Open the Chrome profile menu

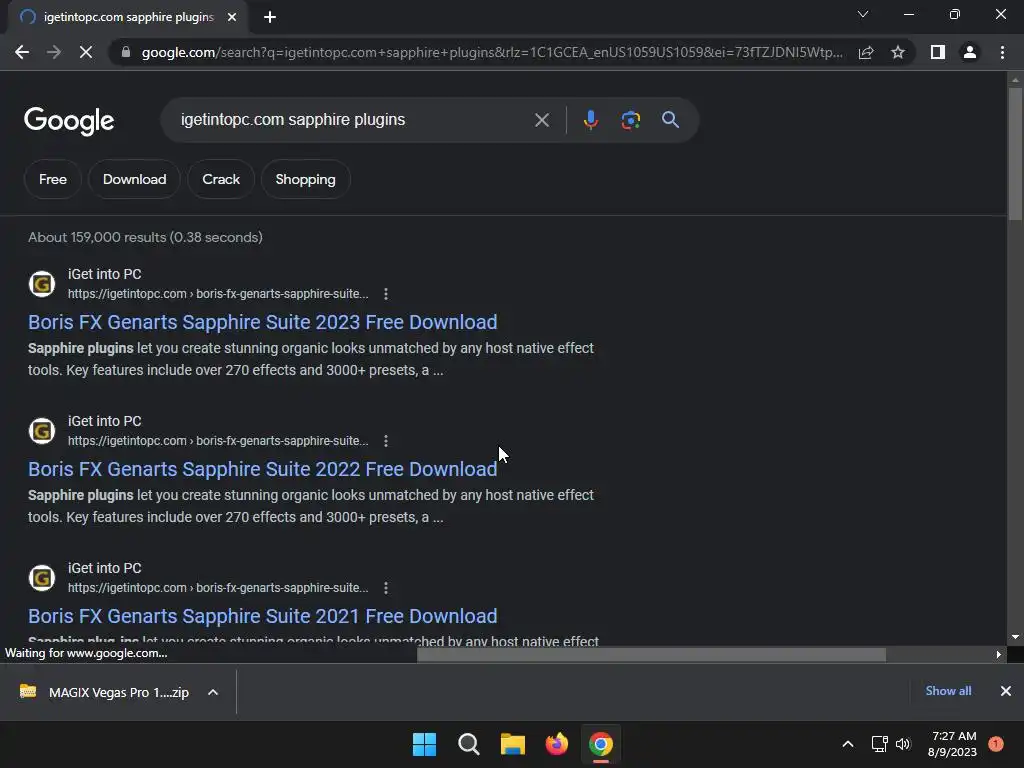click(x=970, y=52)
